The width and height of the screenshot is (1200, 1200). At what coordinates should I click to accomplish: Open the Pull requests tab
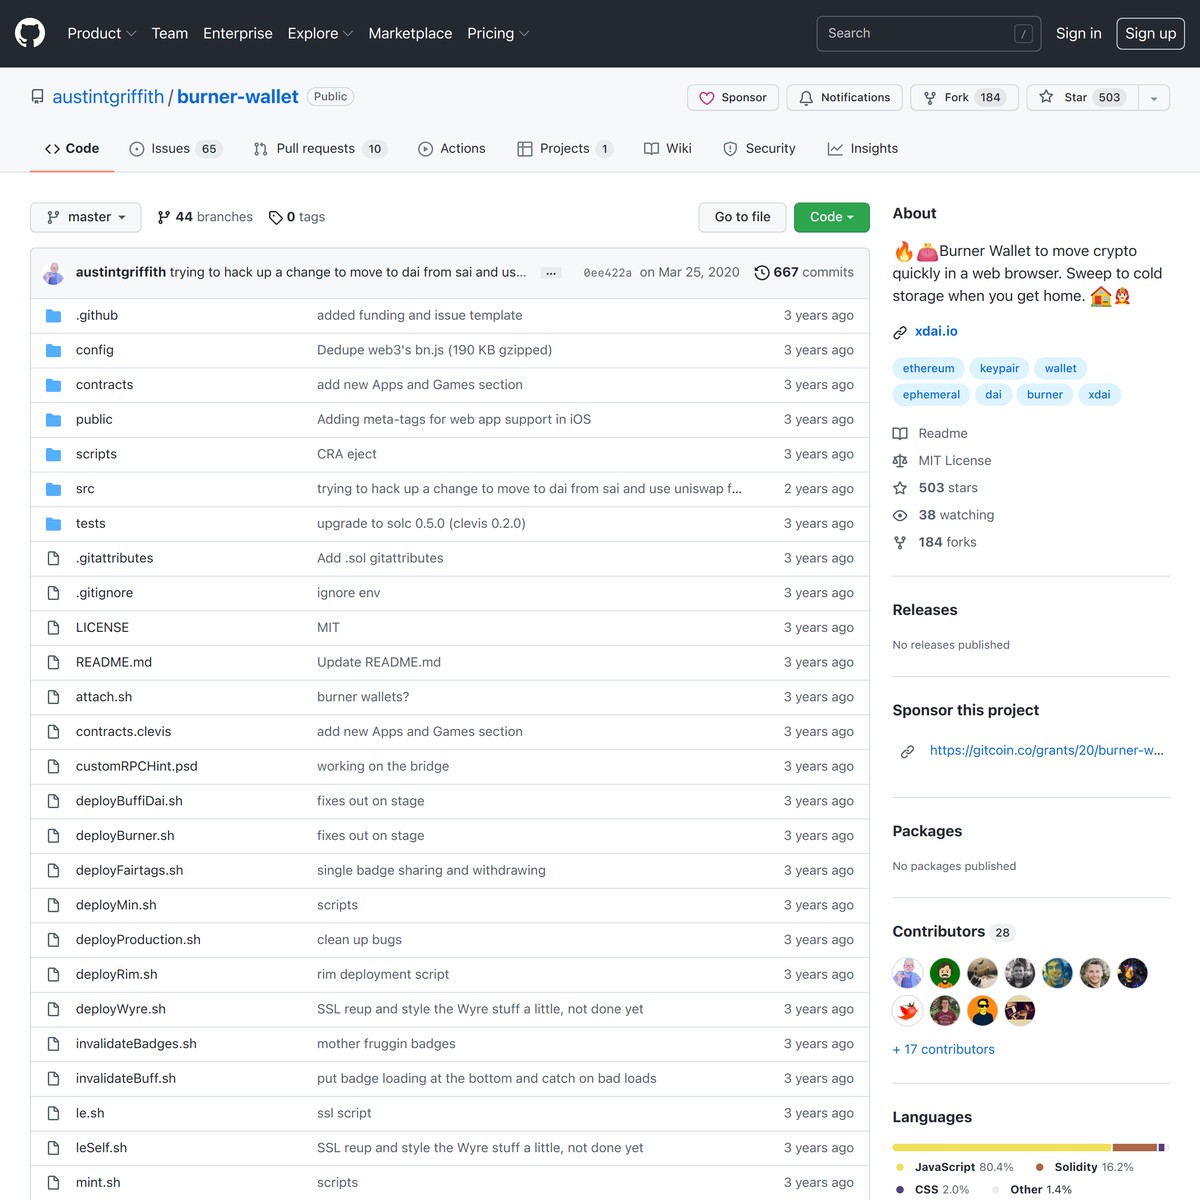317,148
